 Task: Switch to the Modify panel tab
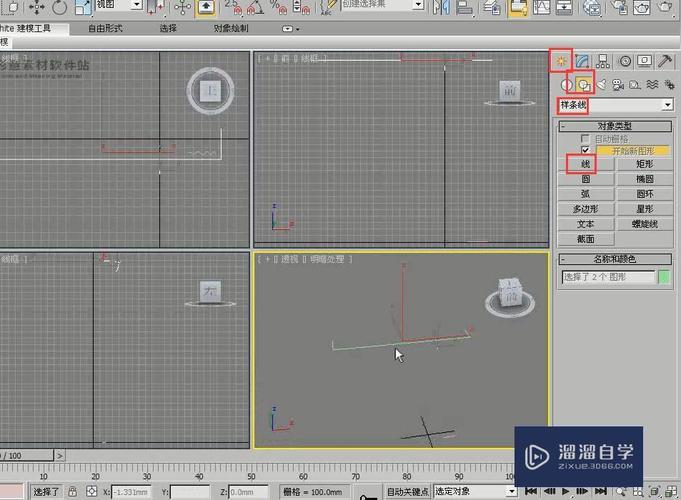[583, 61]
